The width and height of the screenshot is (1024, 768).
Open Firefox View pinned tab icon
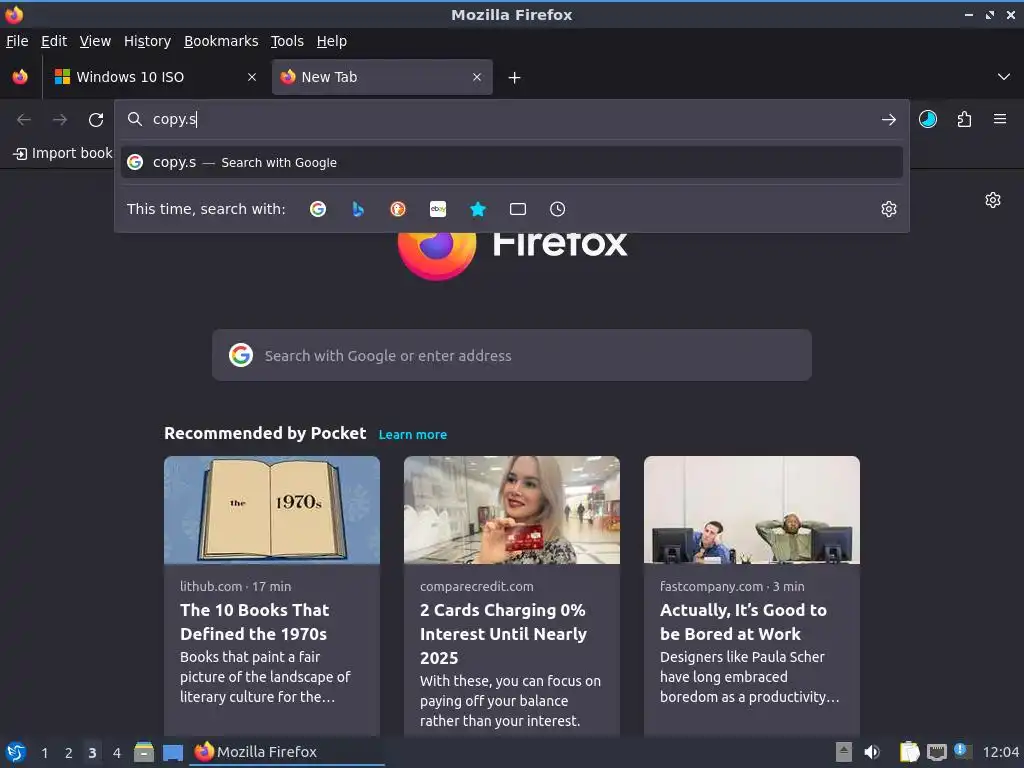coord(20,77)
